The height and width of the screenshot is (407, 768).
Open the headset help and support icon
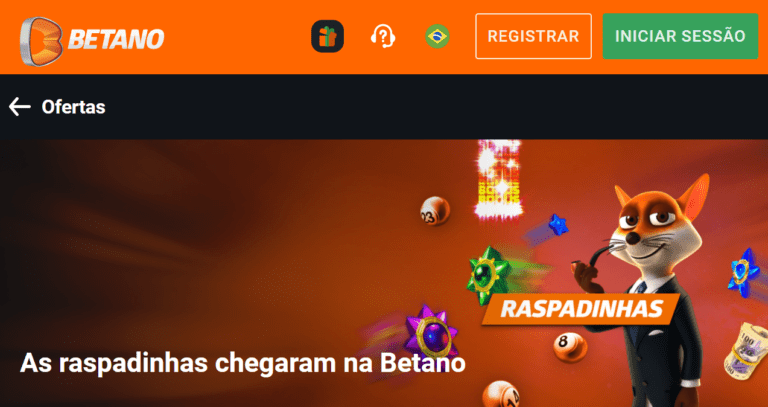(x=383, y=36)
